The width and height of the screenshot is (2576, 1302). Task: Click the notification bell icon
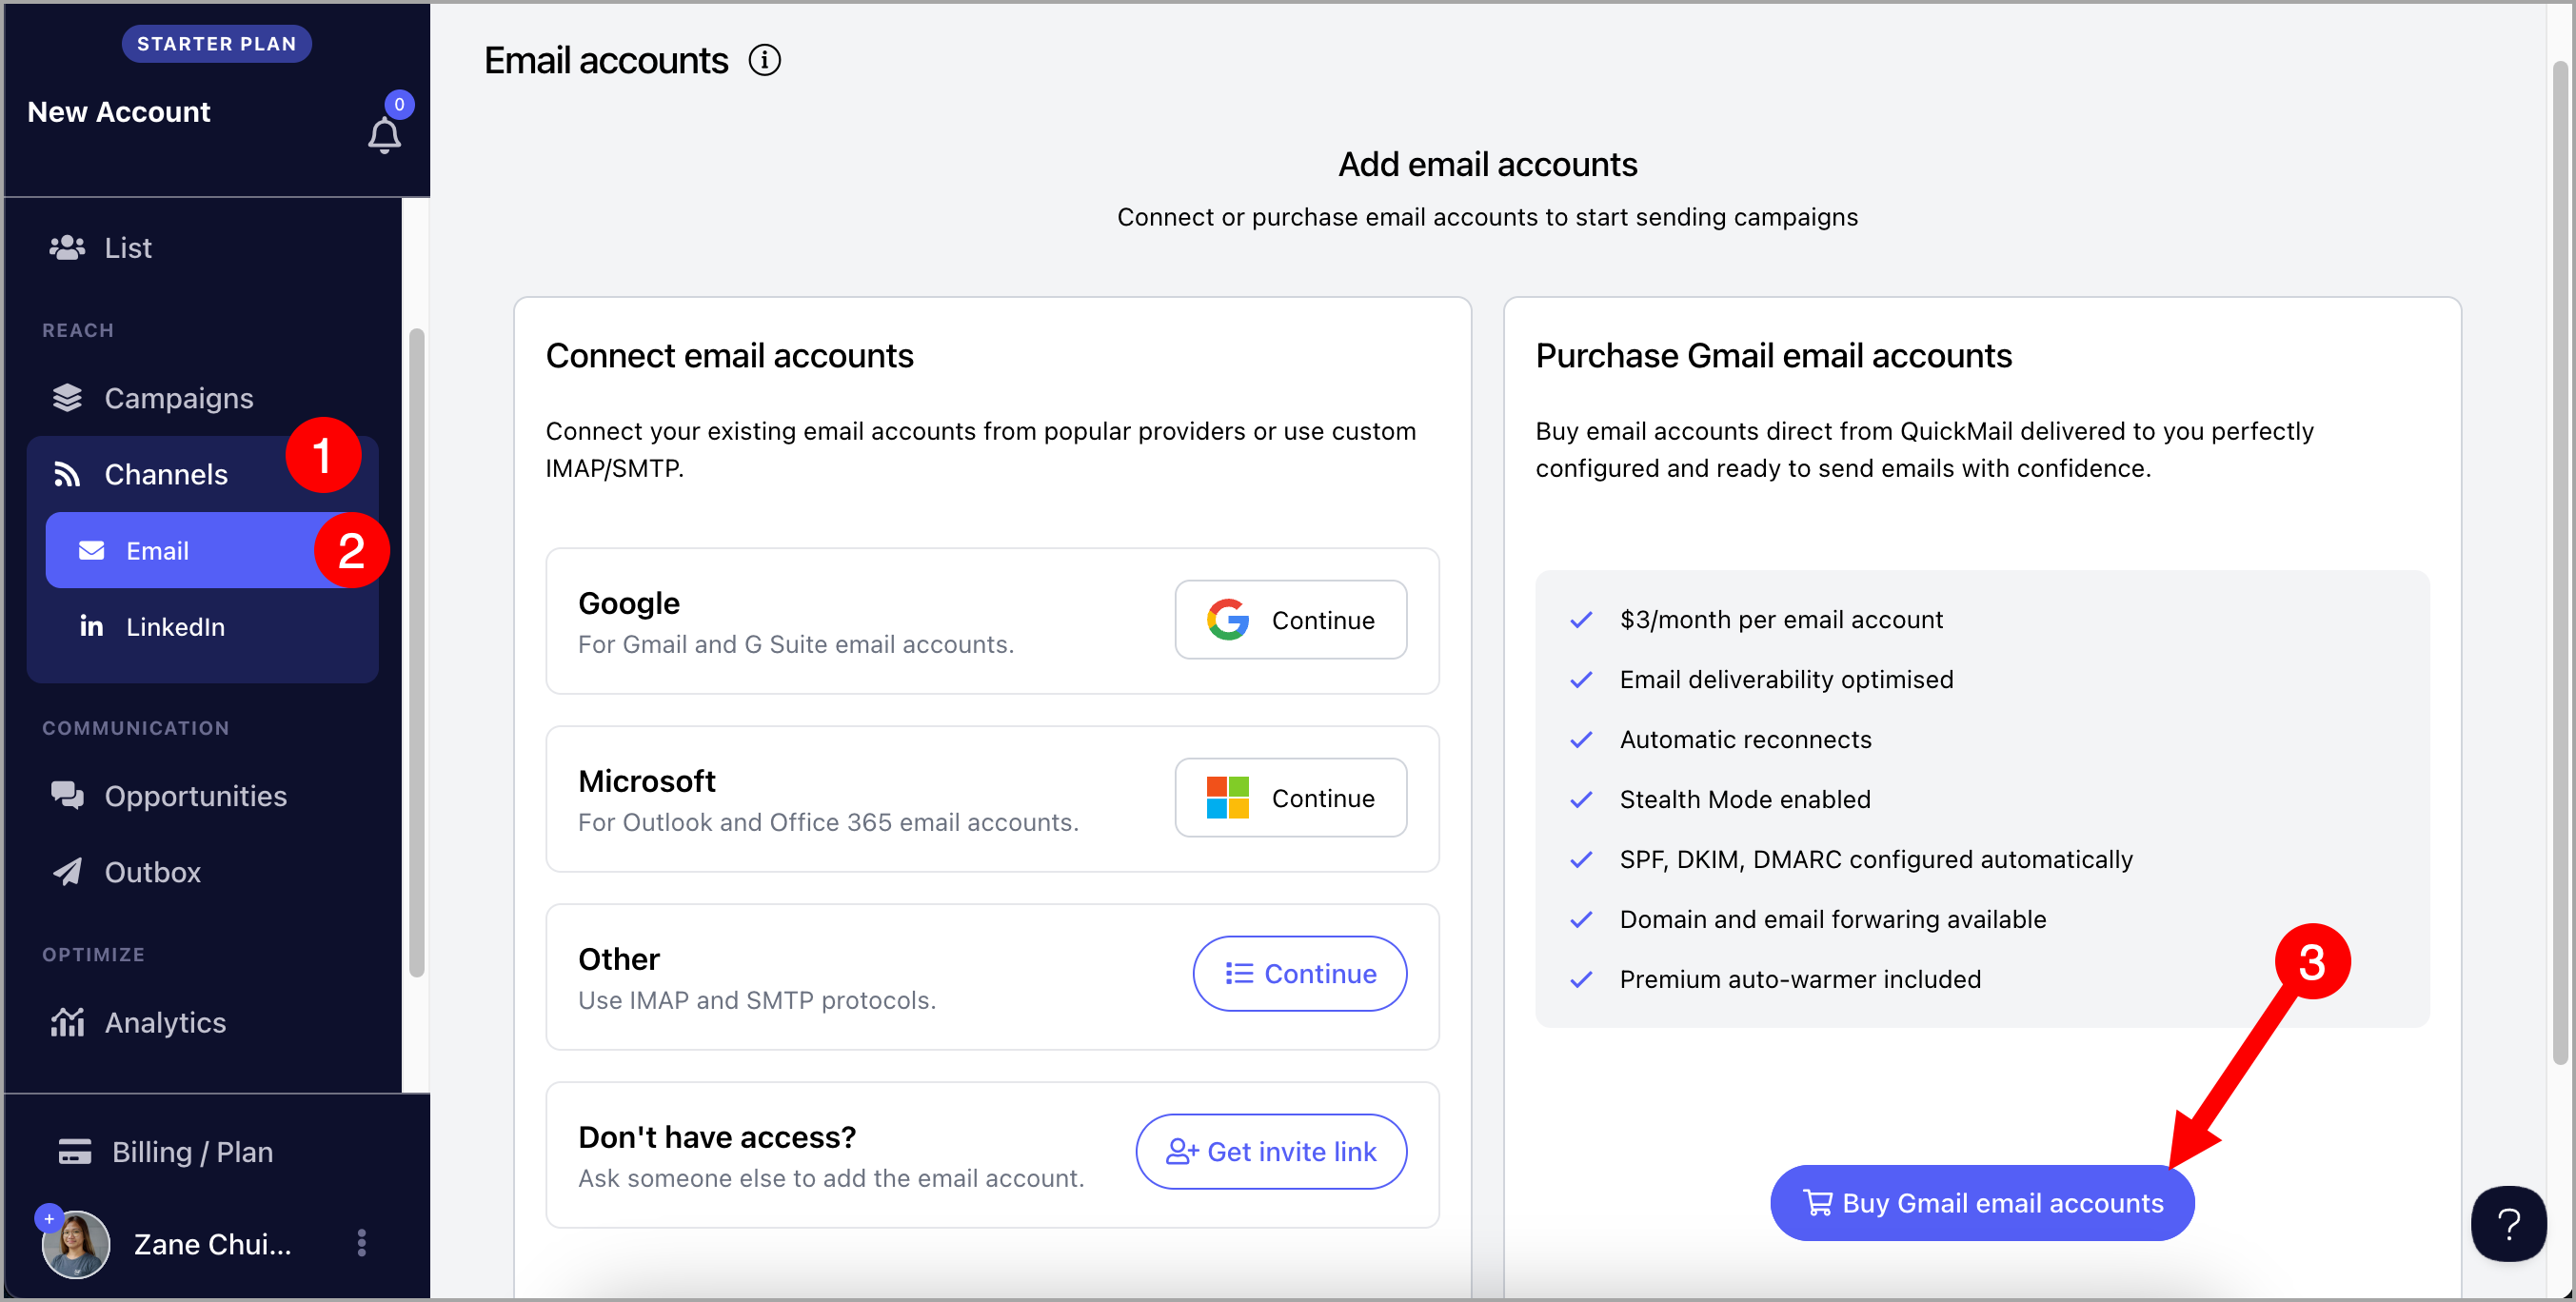point(384,134)
